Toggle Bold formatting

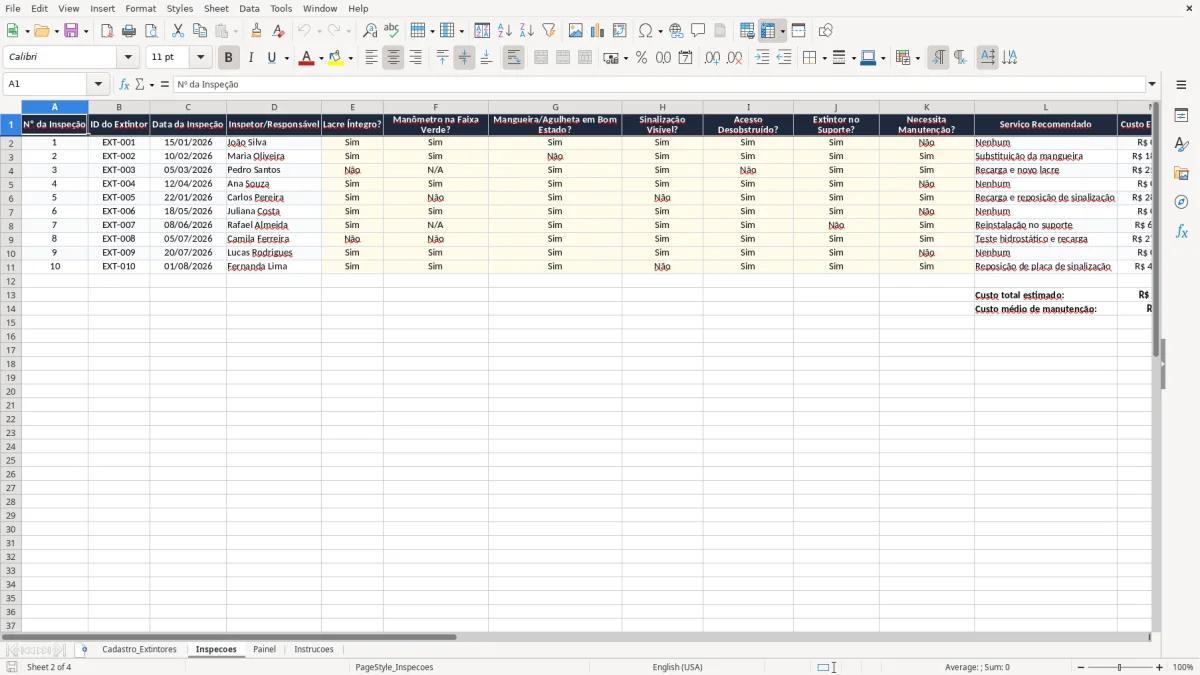tap(229, 58)
